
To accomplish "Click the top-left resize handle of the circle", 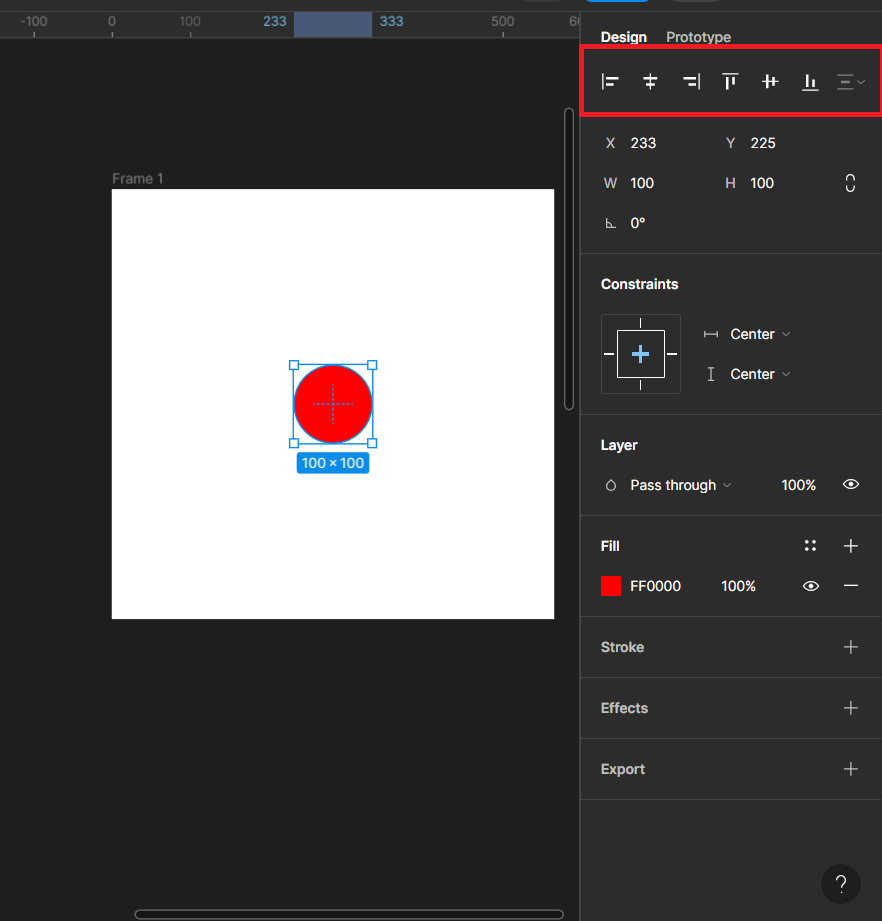I will coord(294,365).
